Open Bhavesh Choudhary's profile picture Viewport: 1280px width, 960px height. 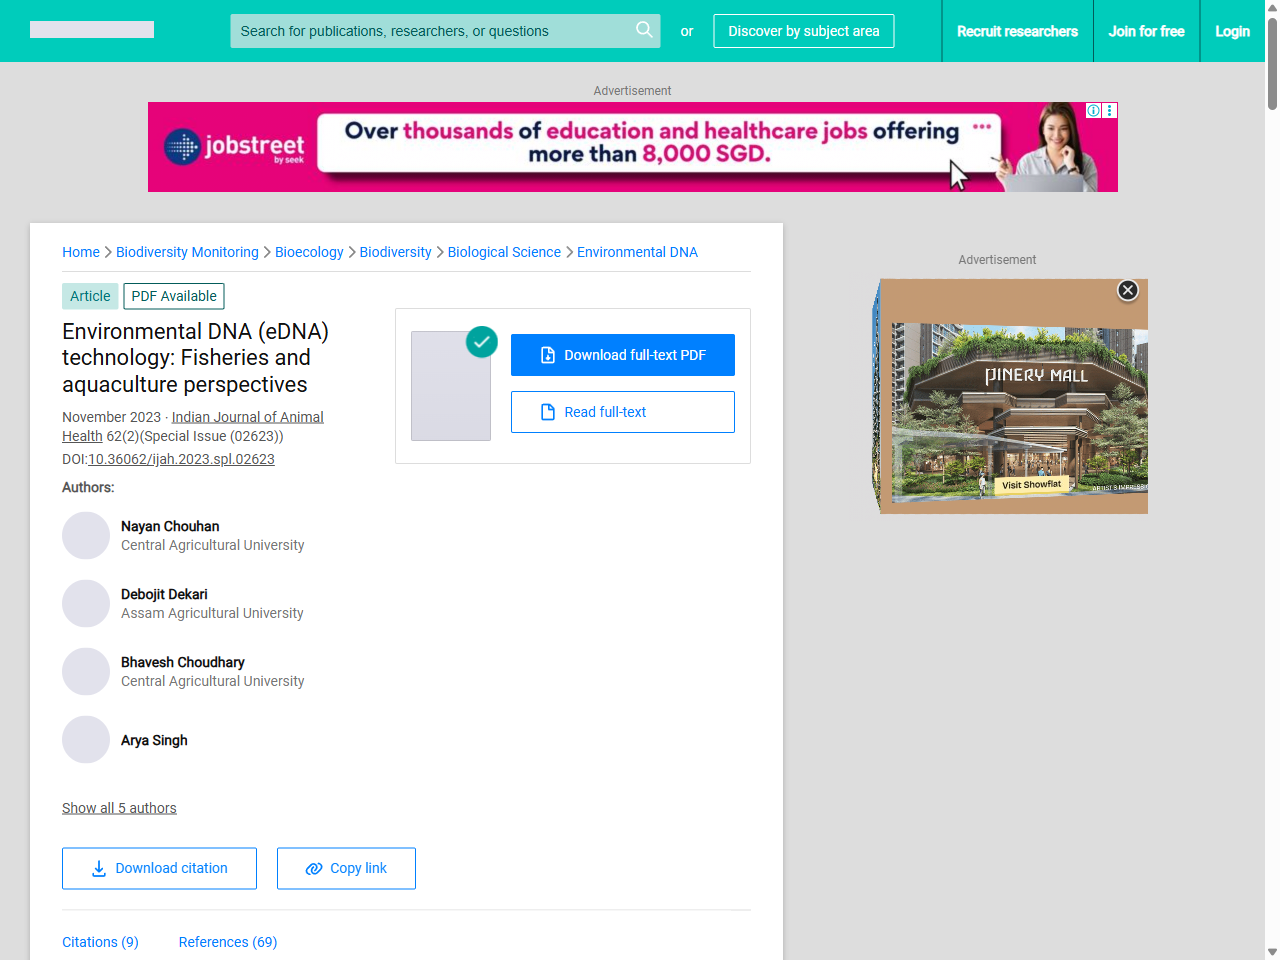[x=86, y=672]
